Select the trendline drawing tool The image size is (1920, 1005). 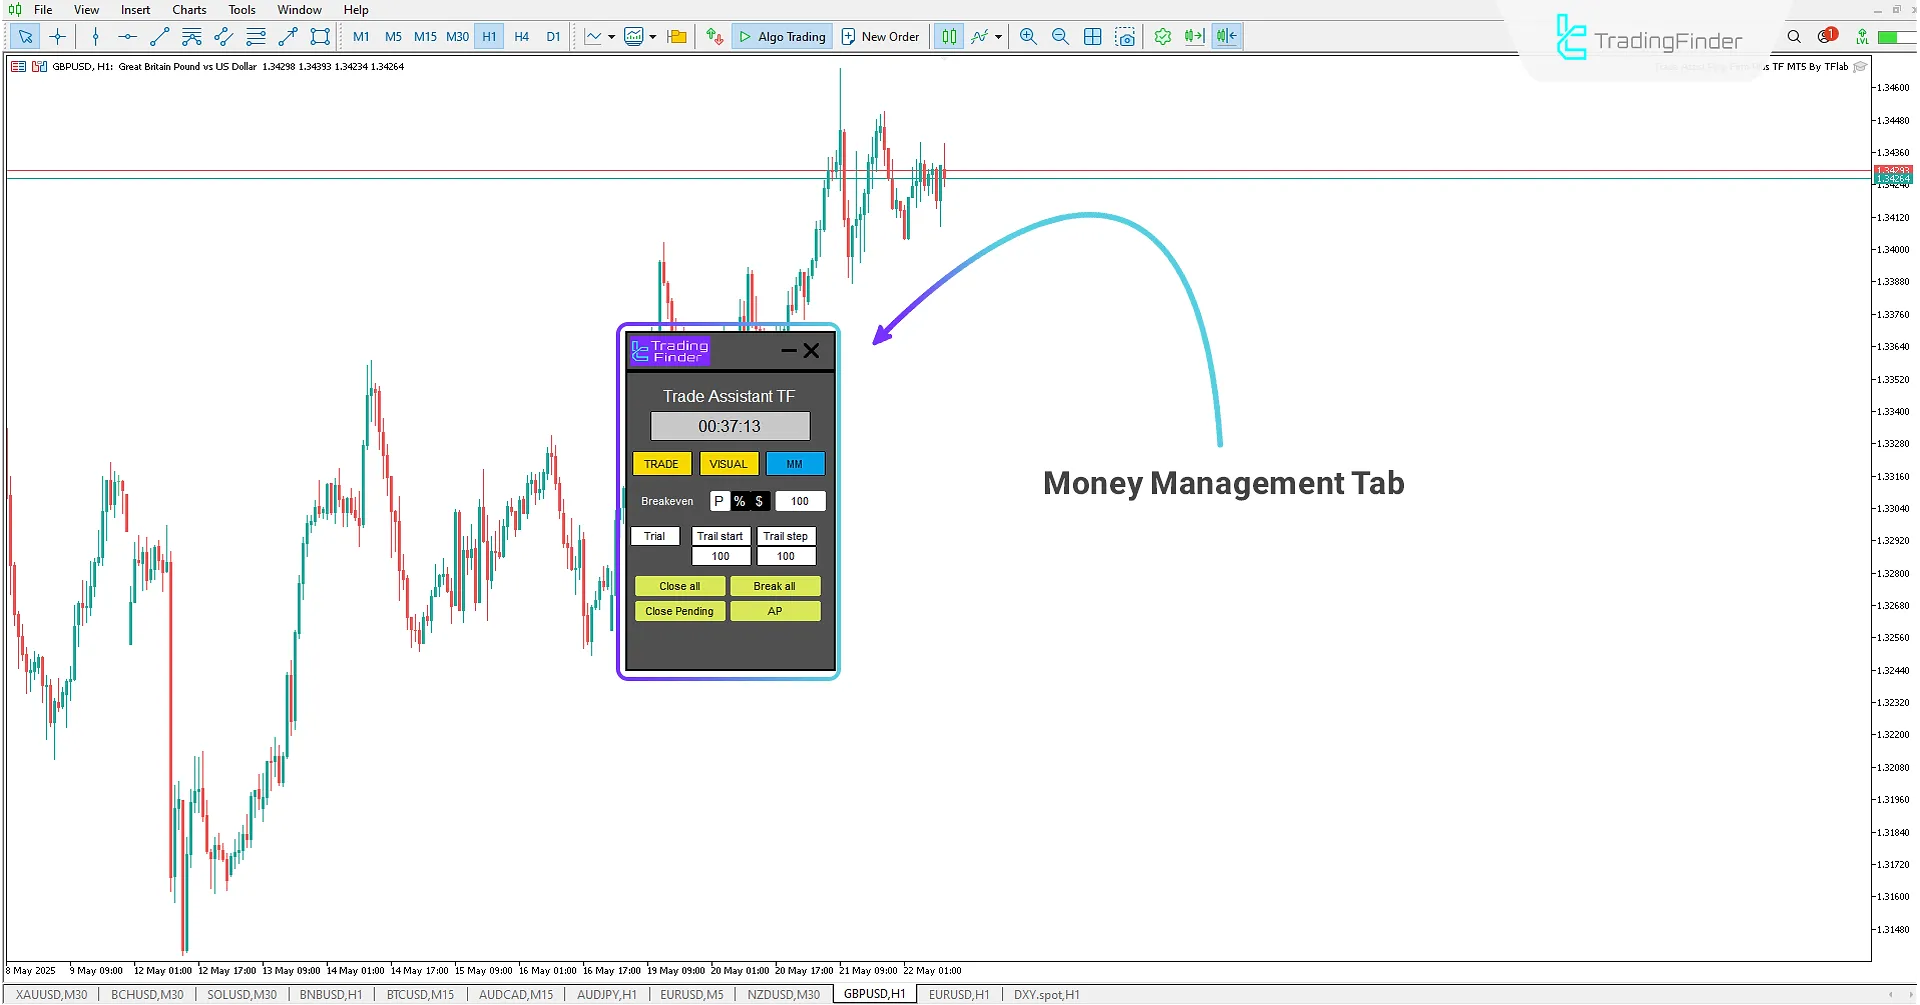[x=159, y=36]
